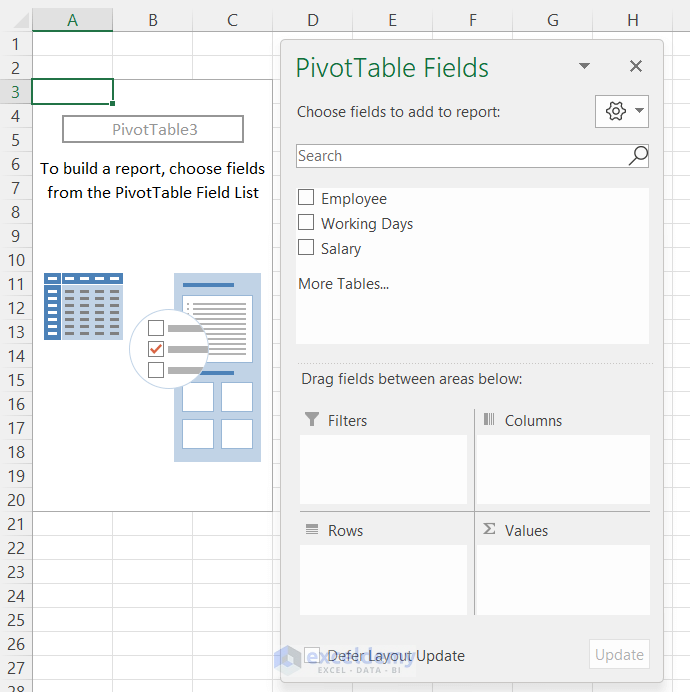Click the Columns area icon
The image size is (690, 692).
coord(489,420)
